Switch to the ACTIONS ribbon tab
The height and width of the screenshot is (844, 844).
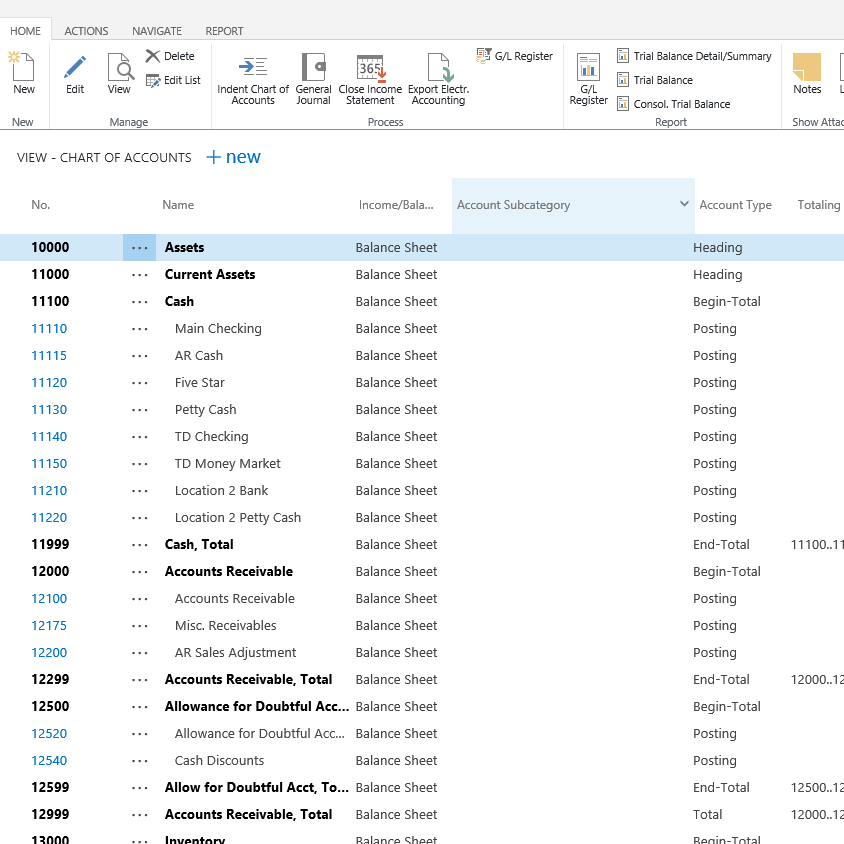[86, 31]
